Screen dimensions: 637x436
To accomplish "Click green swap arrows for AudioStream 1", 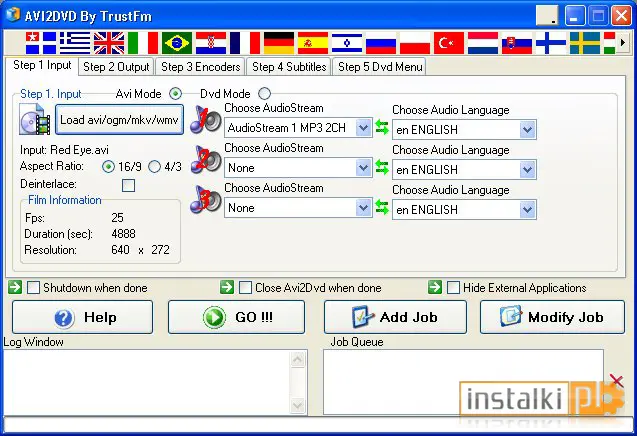I will click(381, 127).
